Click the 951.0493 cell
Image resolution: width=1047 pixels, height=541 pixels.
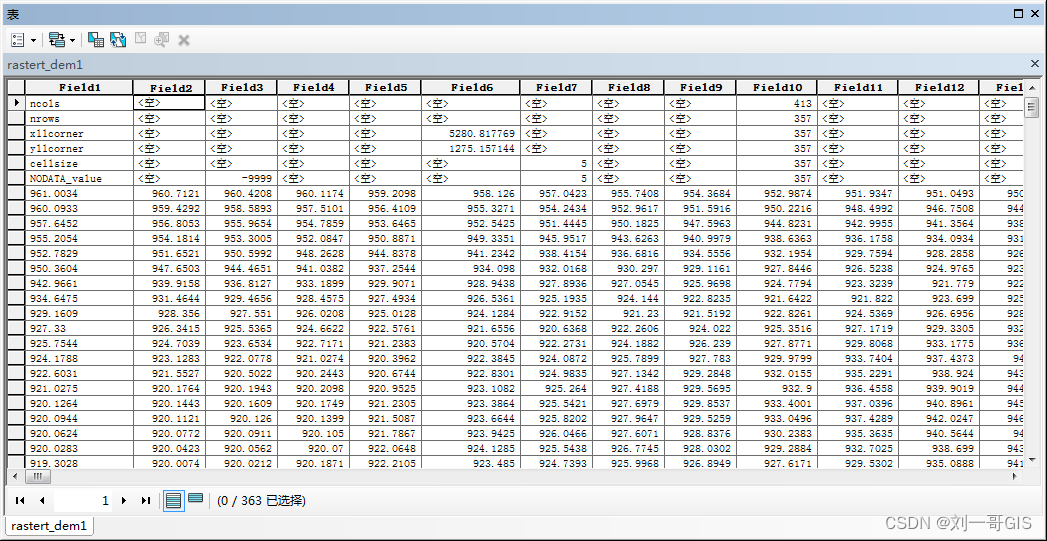pyautogui.click(x=938, y=194)
